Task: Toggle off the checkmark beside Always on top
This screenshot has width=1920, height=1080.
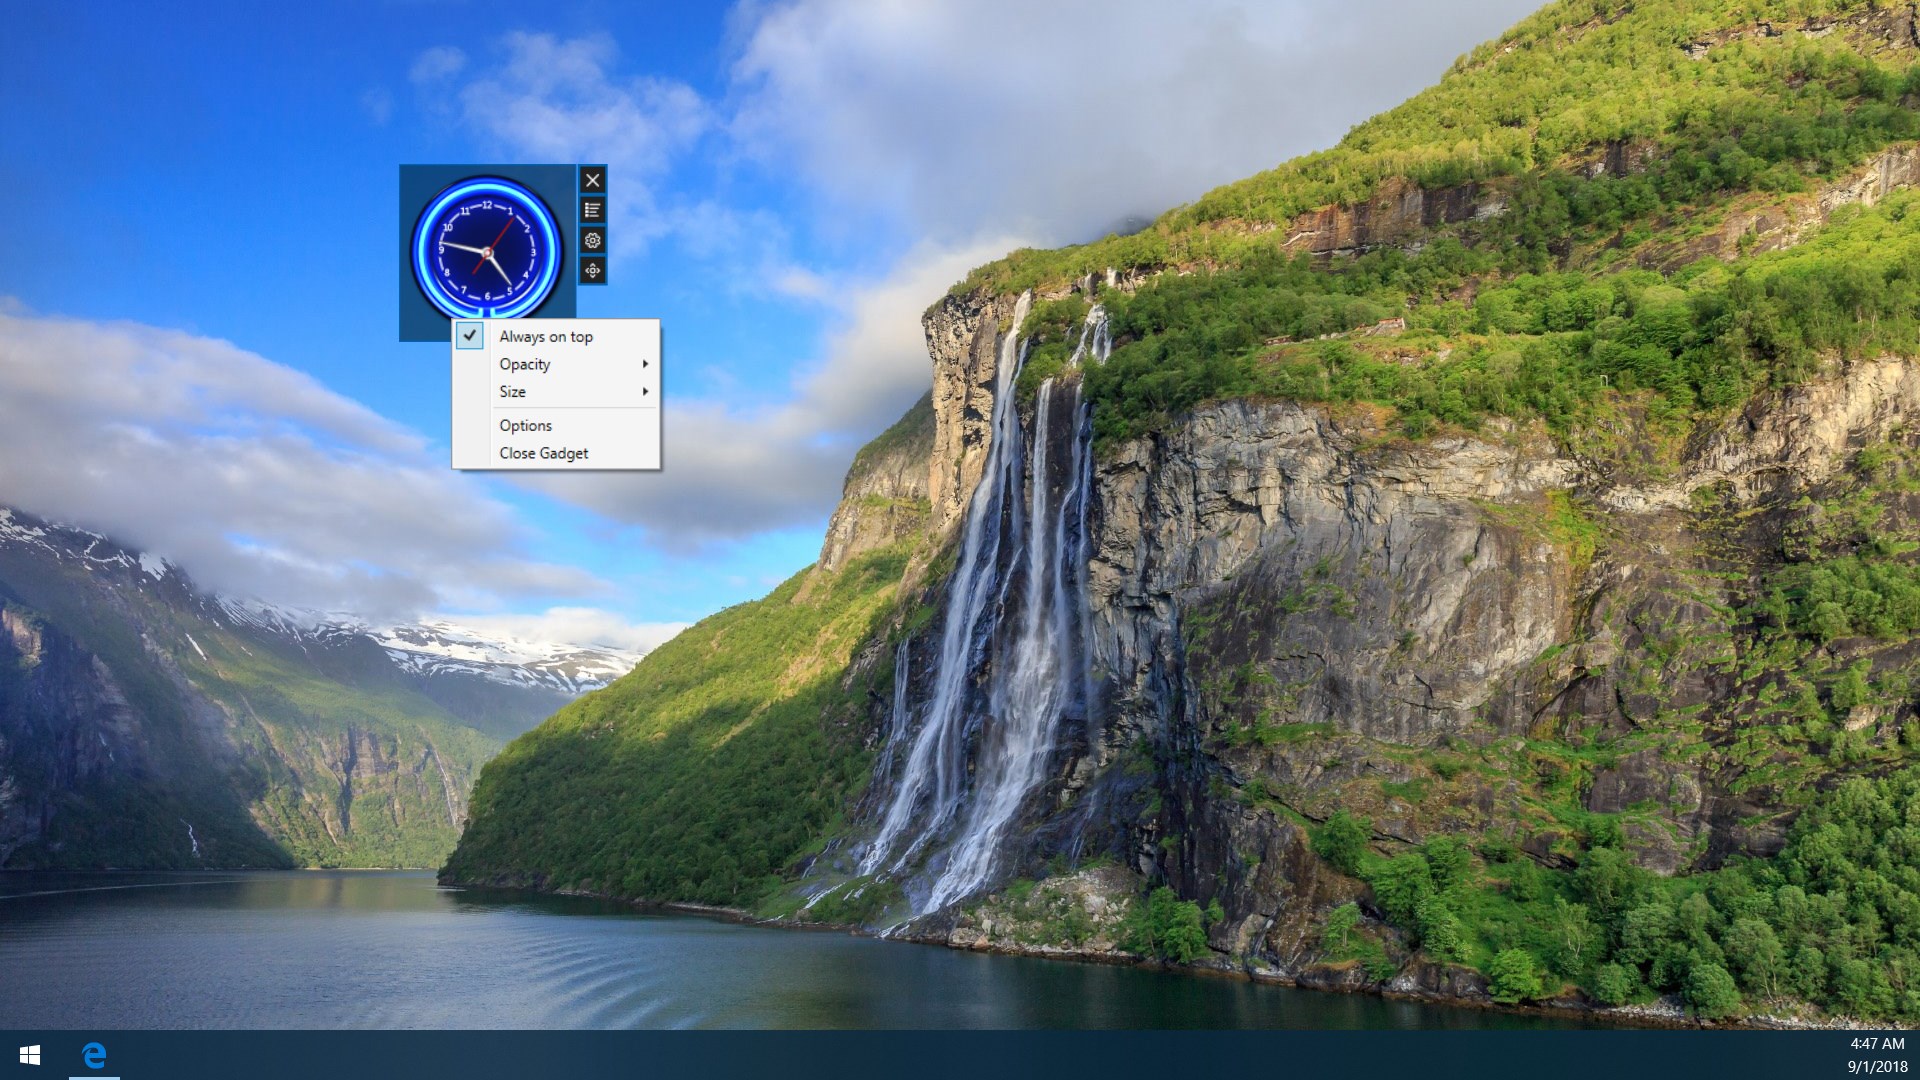Action: [468, 337]
